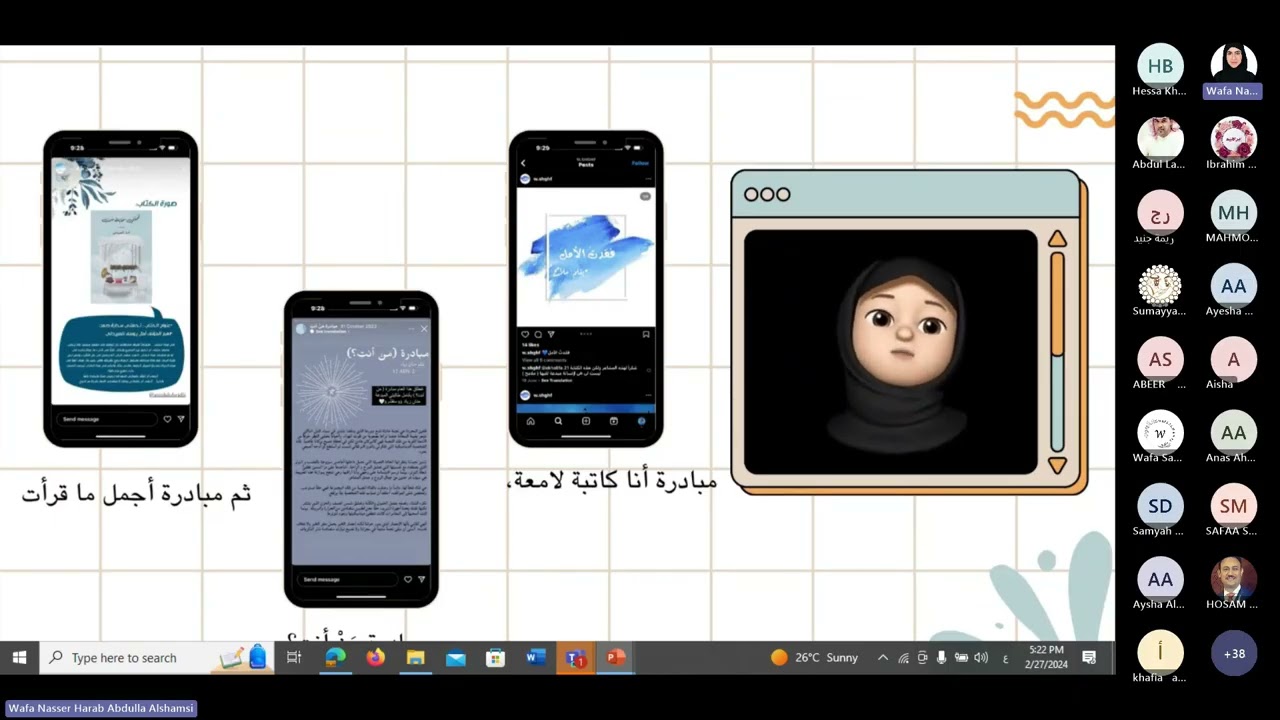Viewport: 1280px width, 720px height.
Task: Select the رج participant avatar
Action: tap(1160, 213)
